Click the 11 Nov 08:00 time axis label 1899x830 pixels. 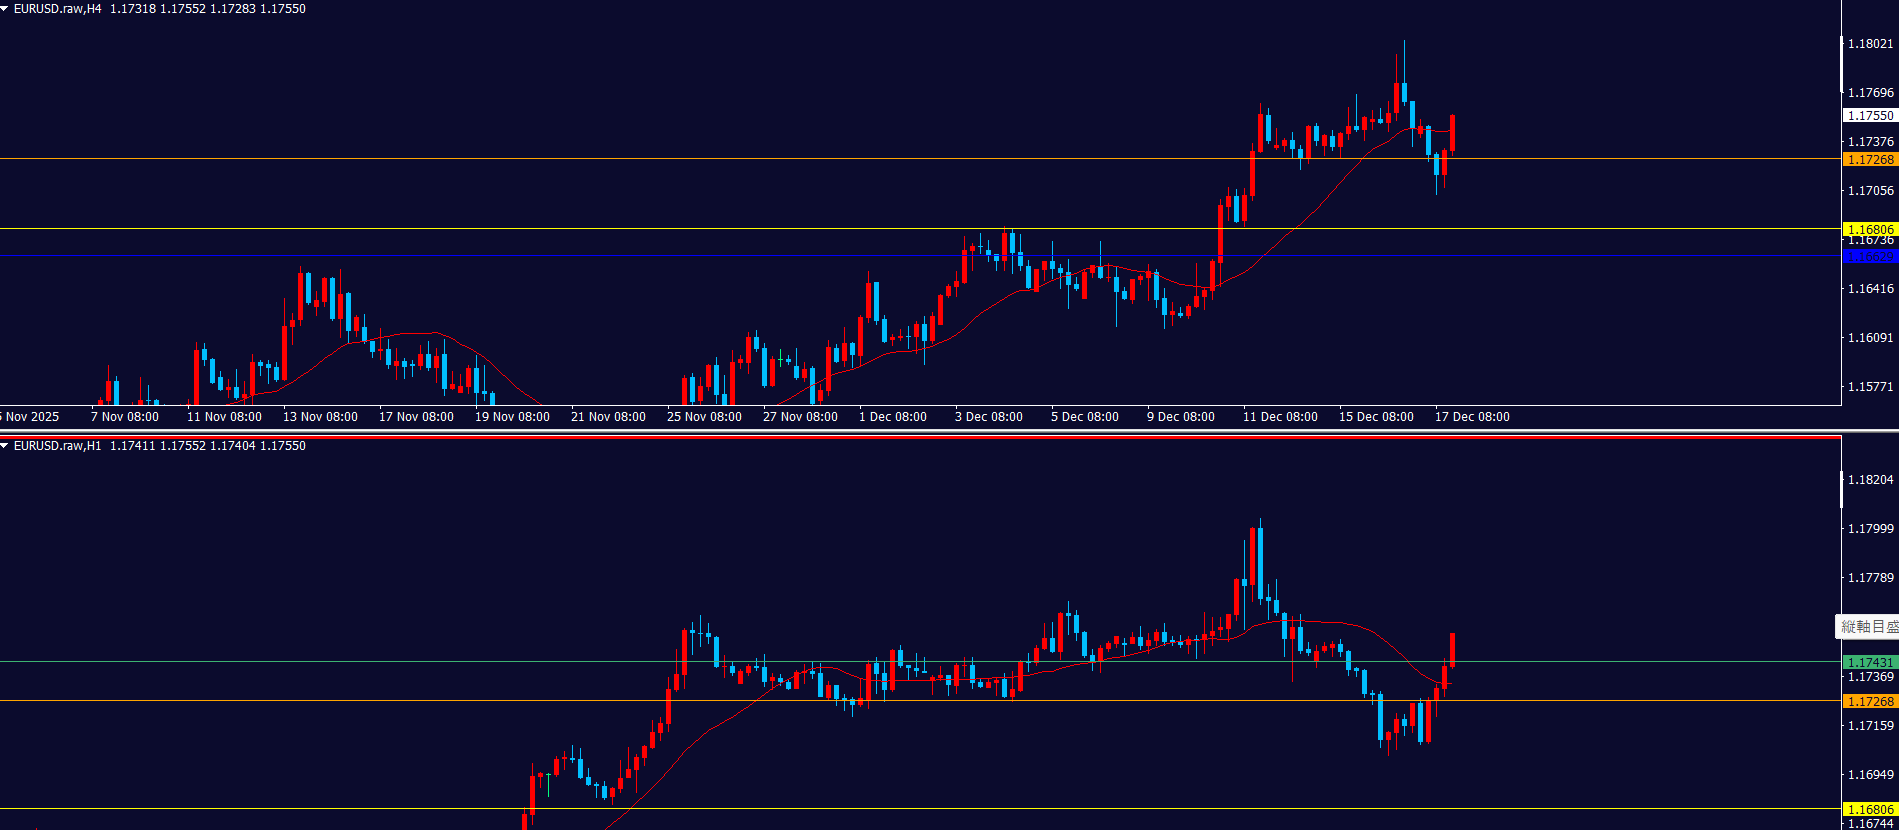click(224, 417)
